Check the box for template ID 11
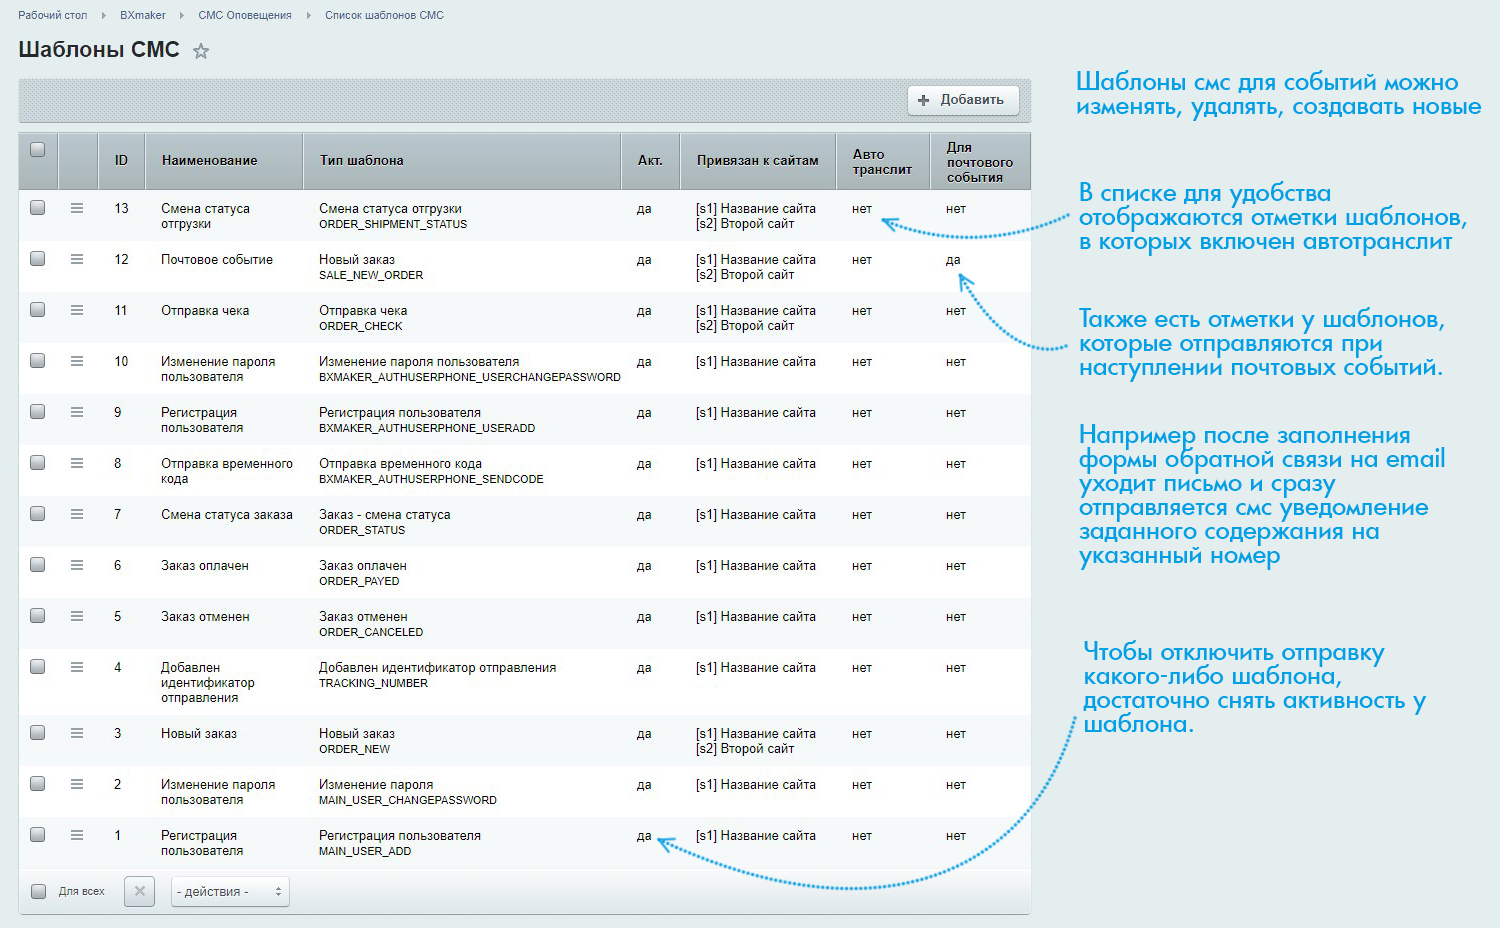Viewport: 1500px width, 928px height. pos(38,310)
